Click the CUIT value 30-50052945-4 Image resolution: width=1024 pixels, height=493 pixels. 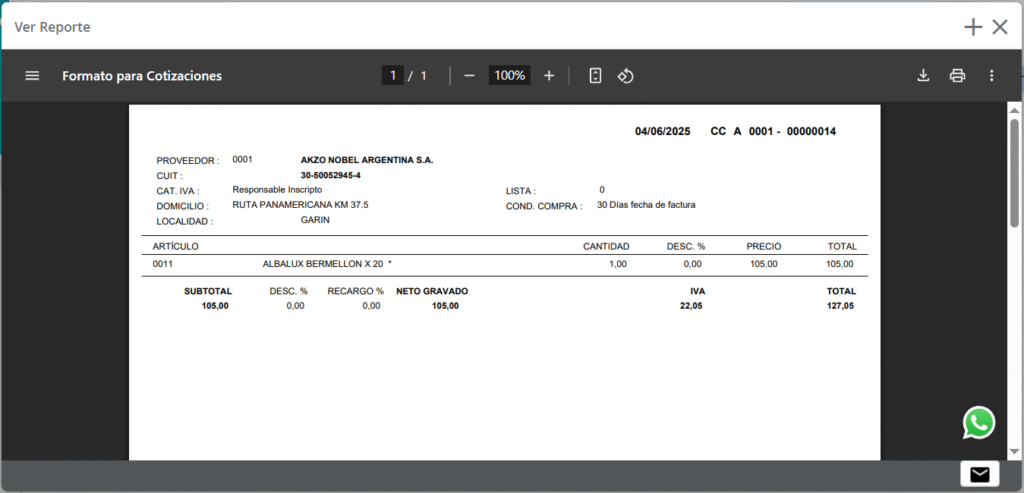coord(330,176)
